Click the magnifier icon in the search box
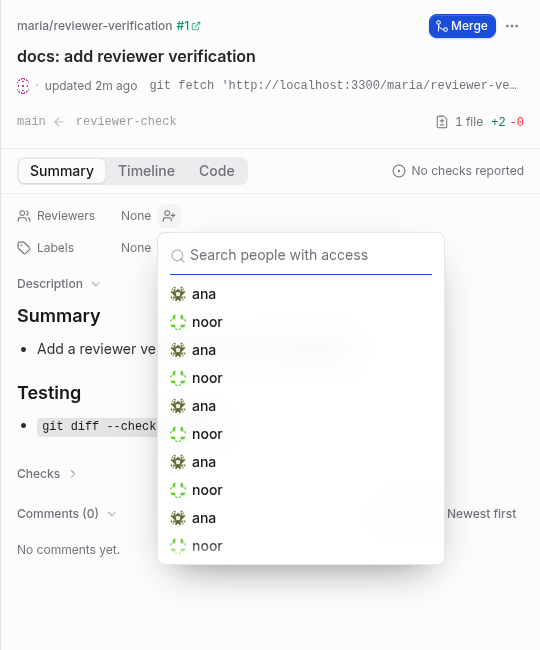Screen dimensions: 540x650 178,256
